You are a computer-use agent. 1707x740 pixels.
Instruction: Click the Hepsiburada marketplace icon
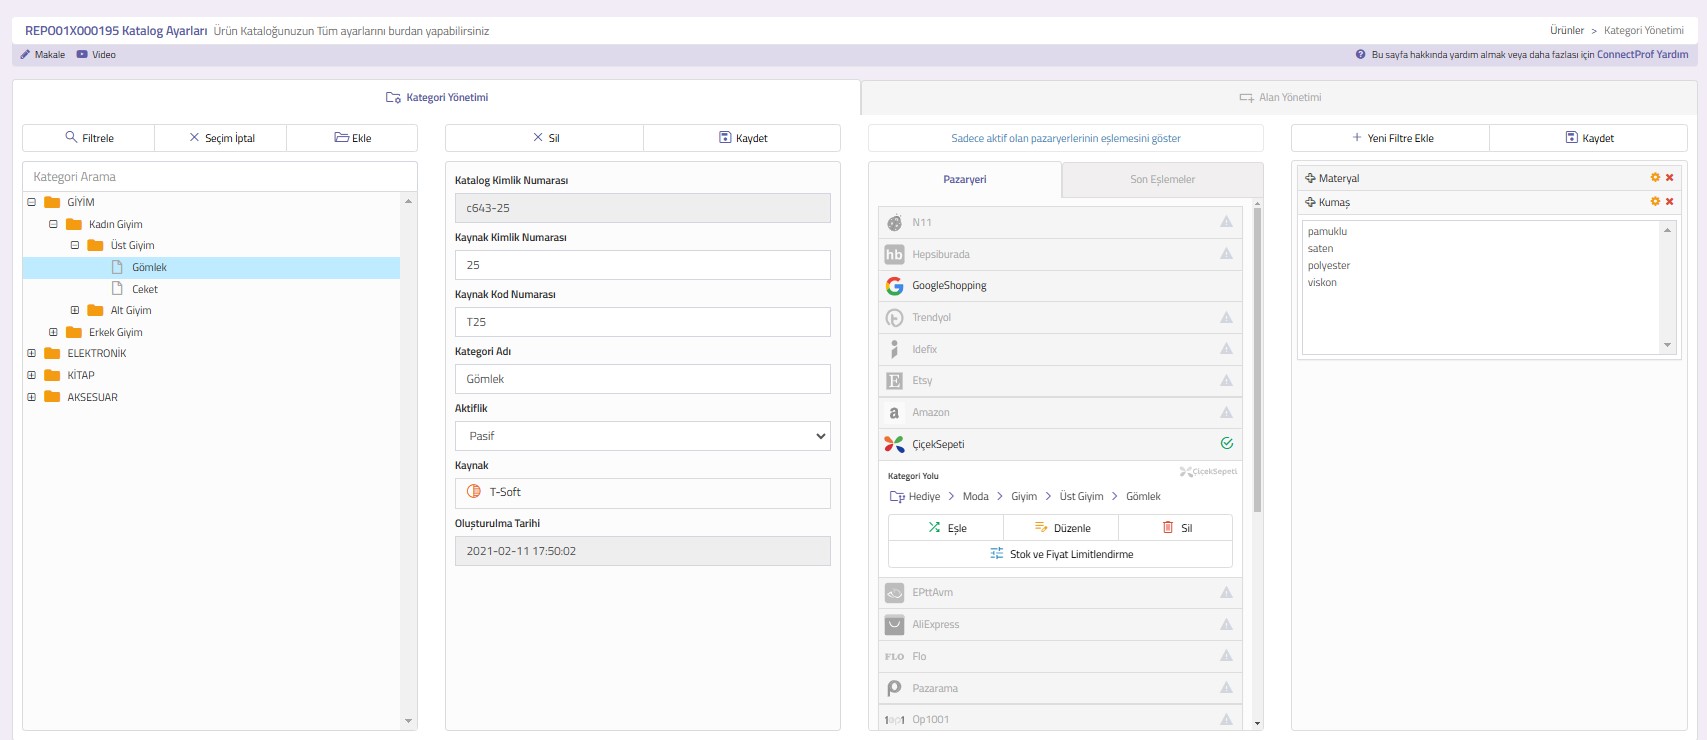tap(894, 254)
